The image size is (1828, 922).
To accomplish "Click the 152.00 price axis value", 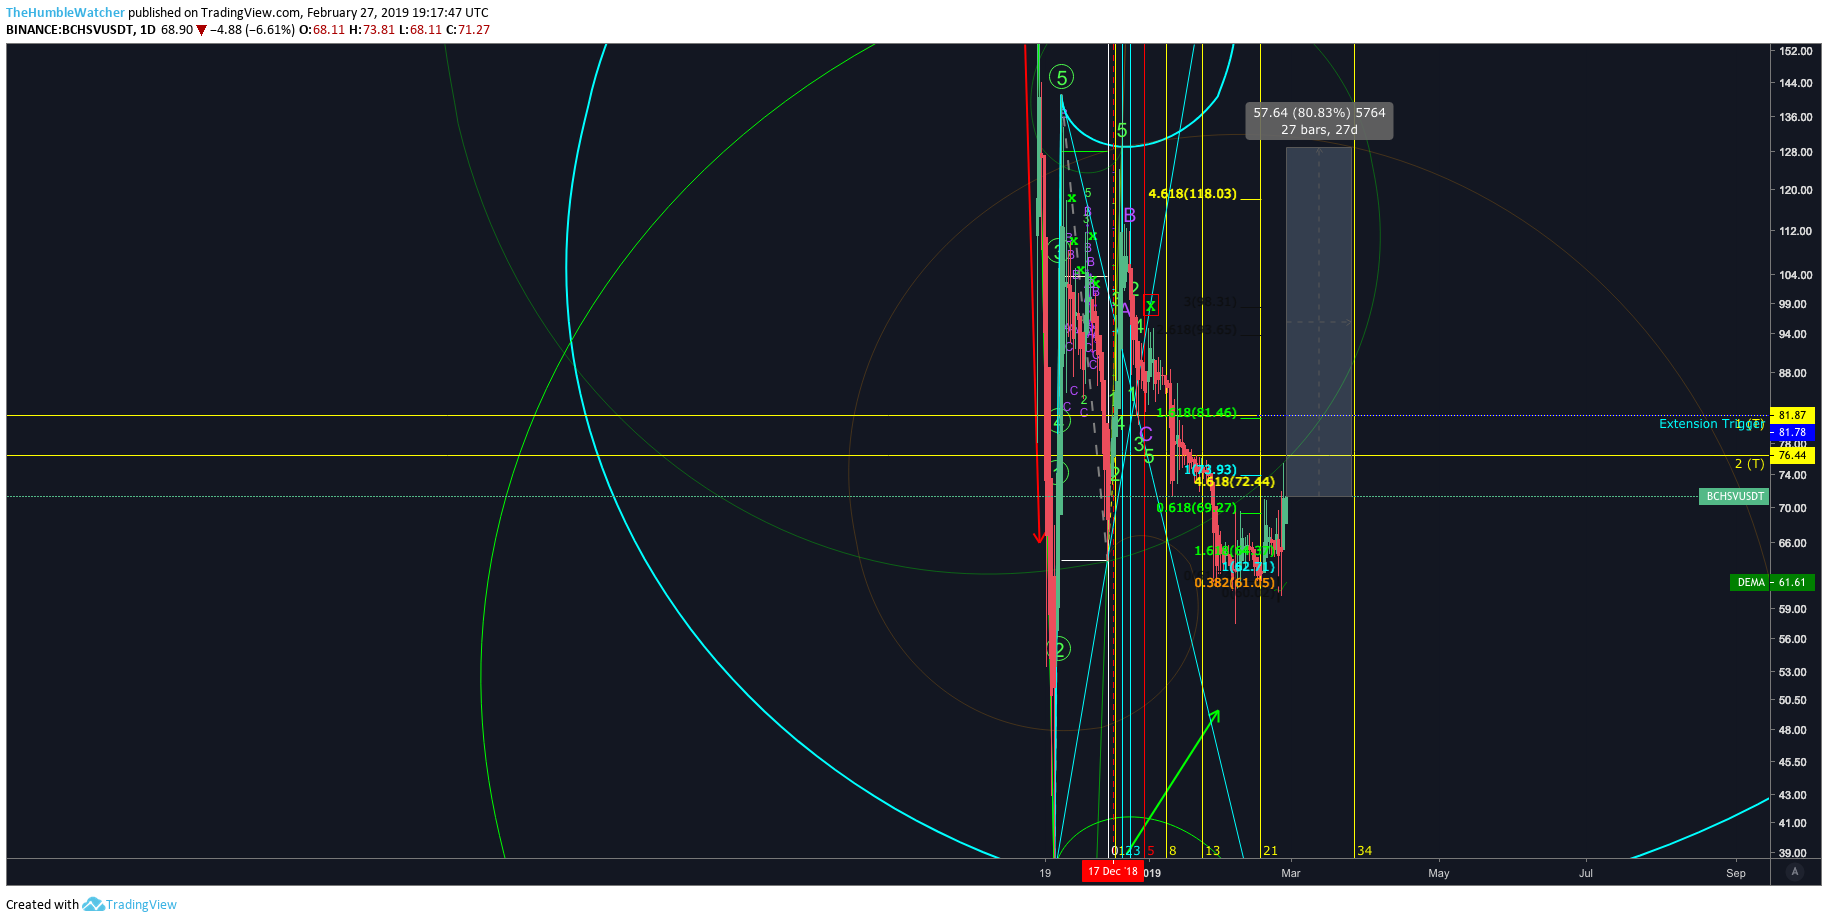I will pos(1796,51).
